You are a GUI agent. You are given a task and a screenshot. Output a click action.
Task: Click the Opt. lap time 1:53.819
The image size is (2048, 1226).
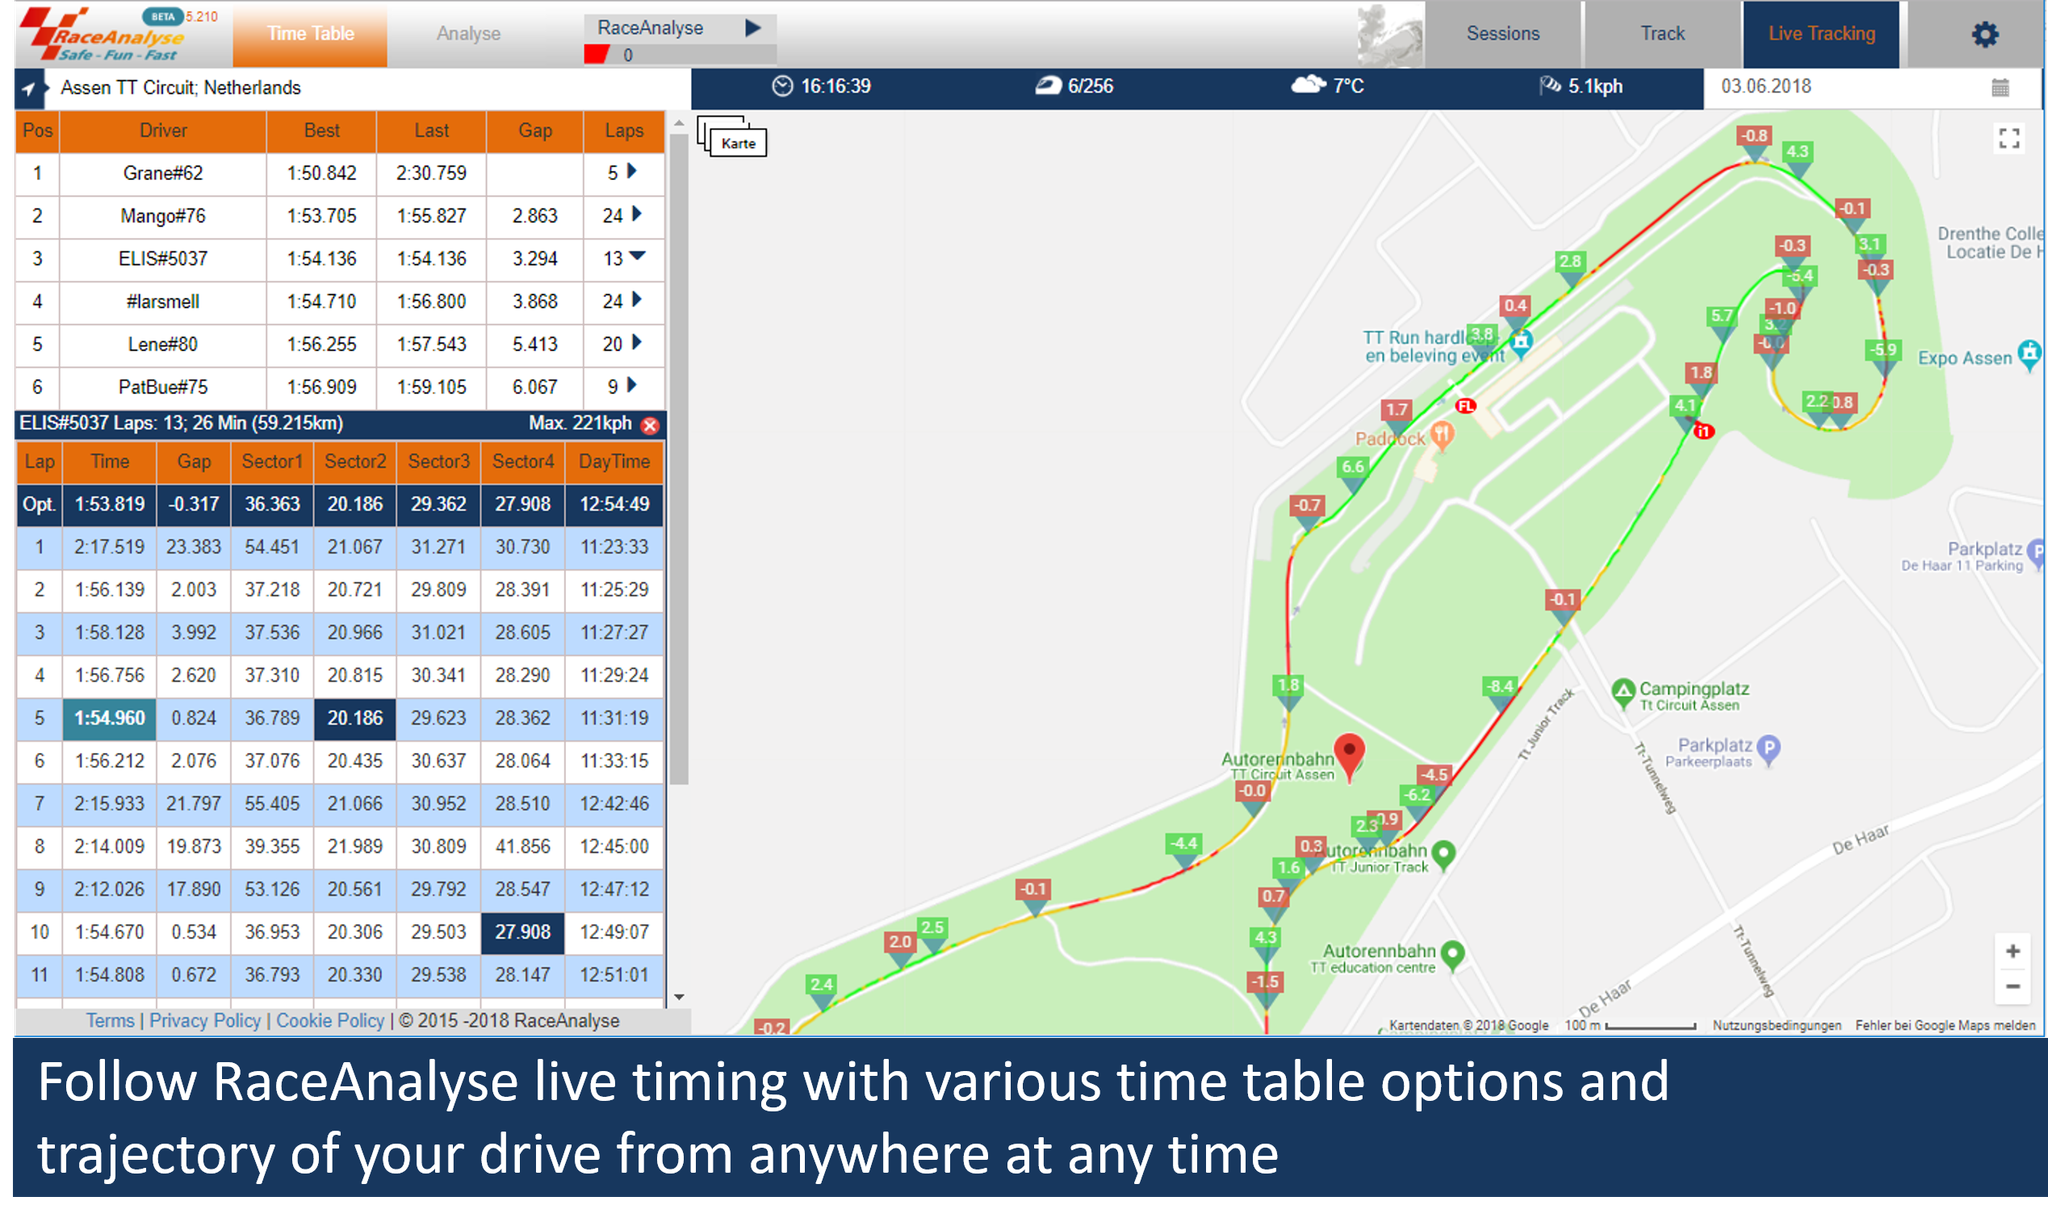[x=110, y=505]
